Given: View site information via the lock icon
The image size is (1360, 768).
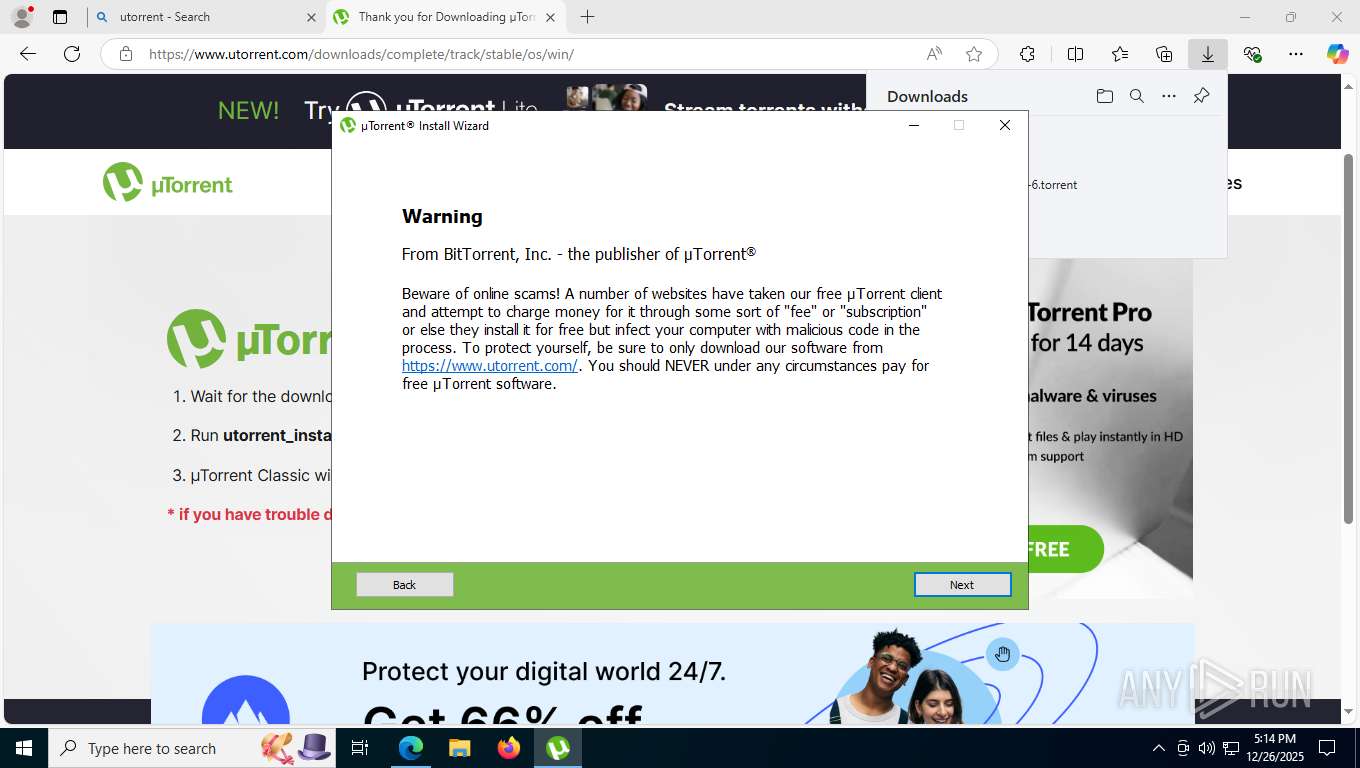Looking at the screenshot, I should coord(125,54).
